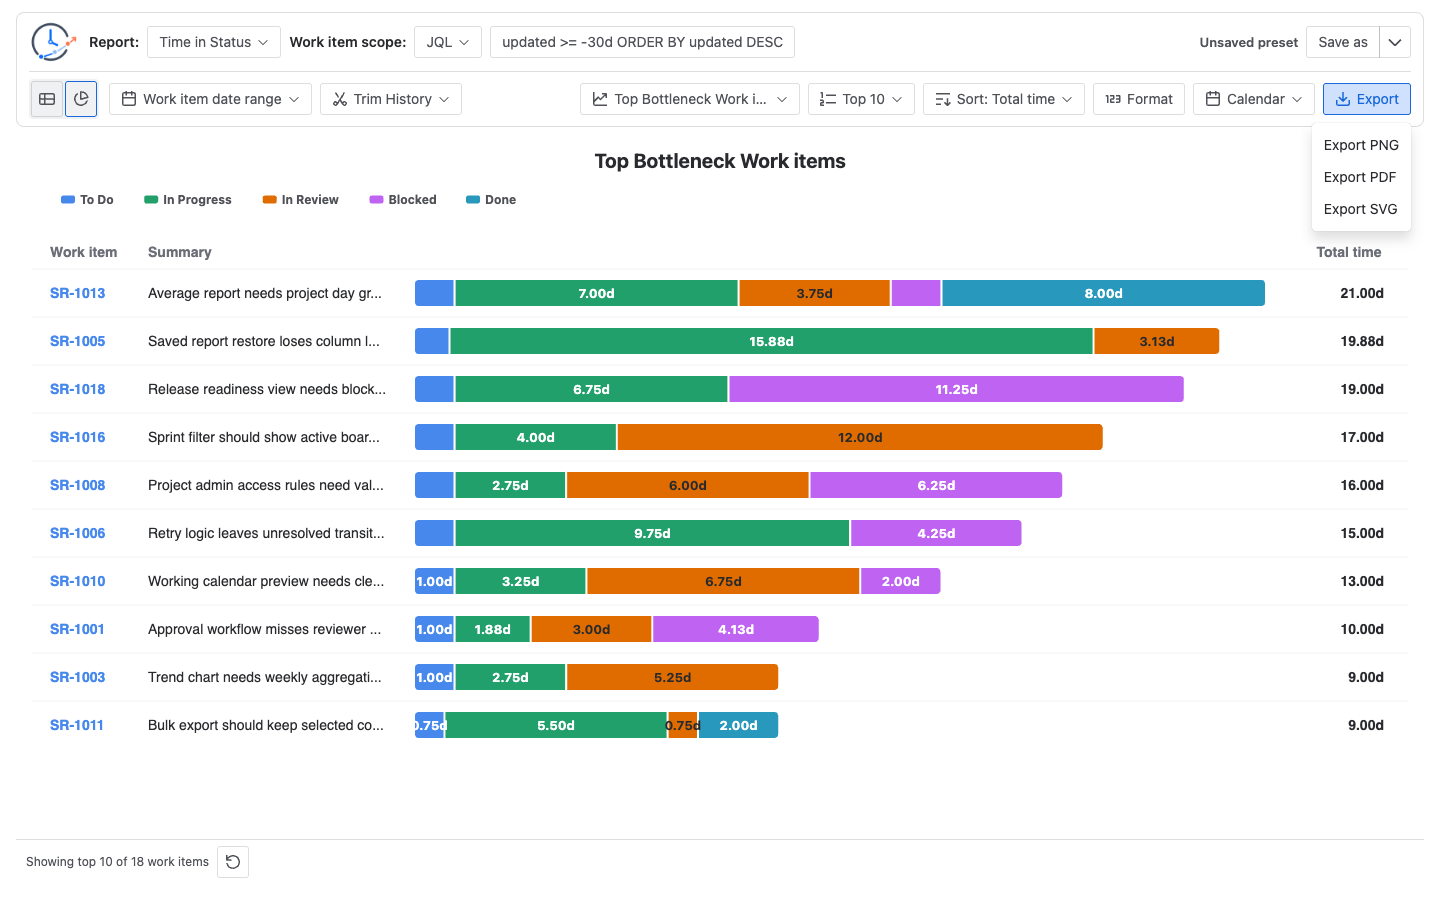Screen dimensions: 1440x900
Task: Open work item SR-1010
Action: click(78, 581)
